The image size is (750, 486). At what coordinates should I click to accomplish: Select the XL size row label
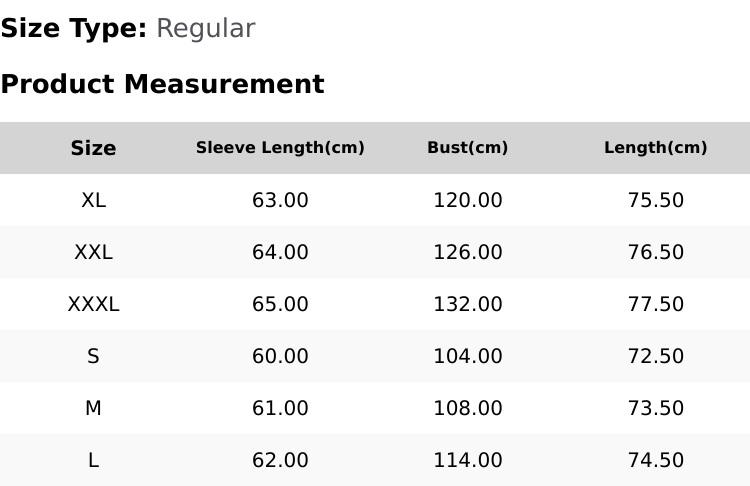click(93, 200)
